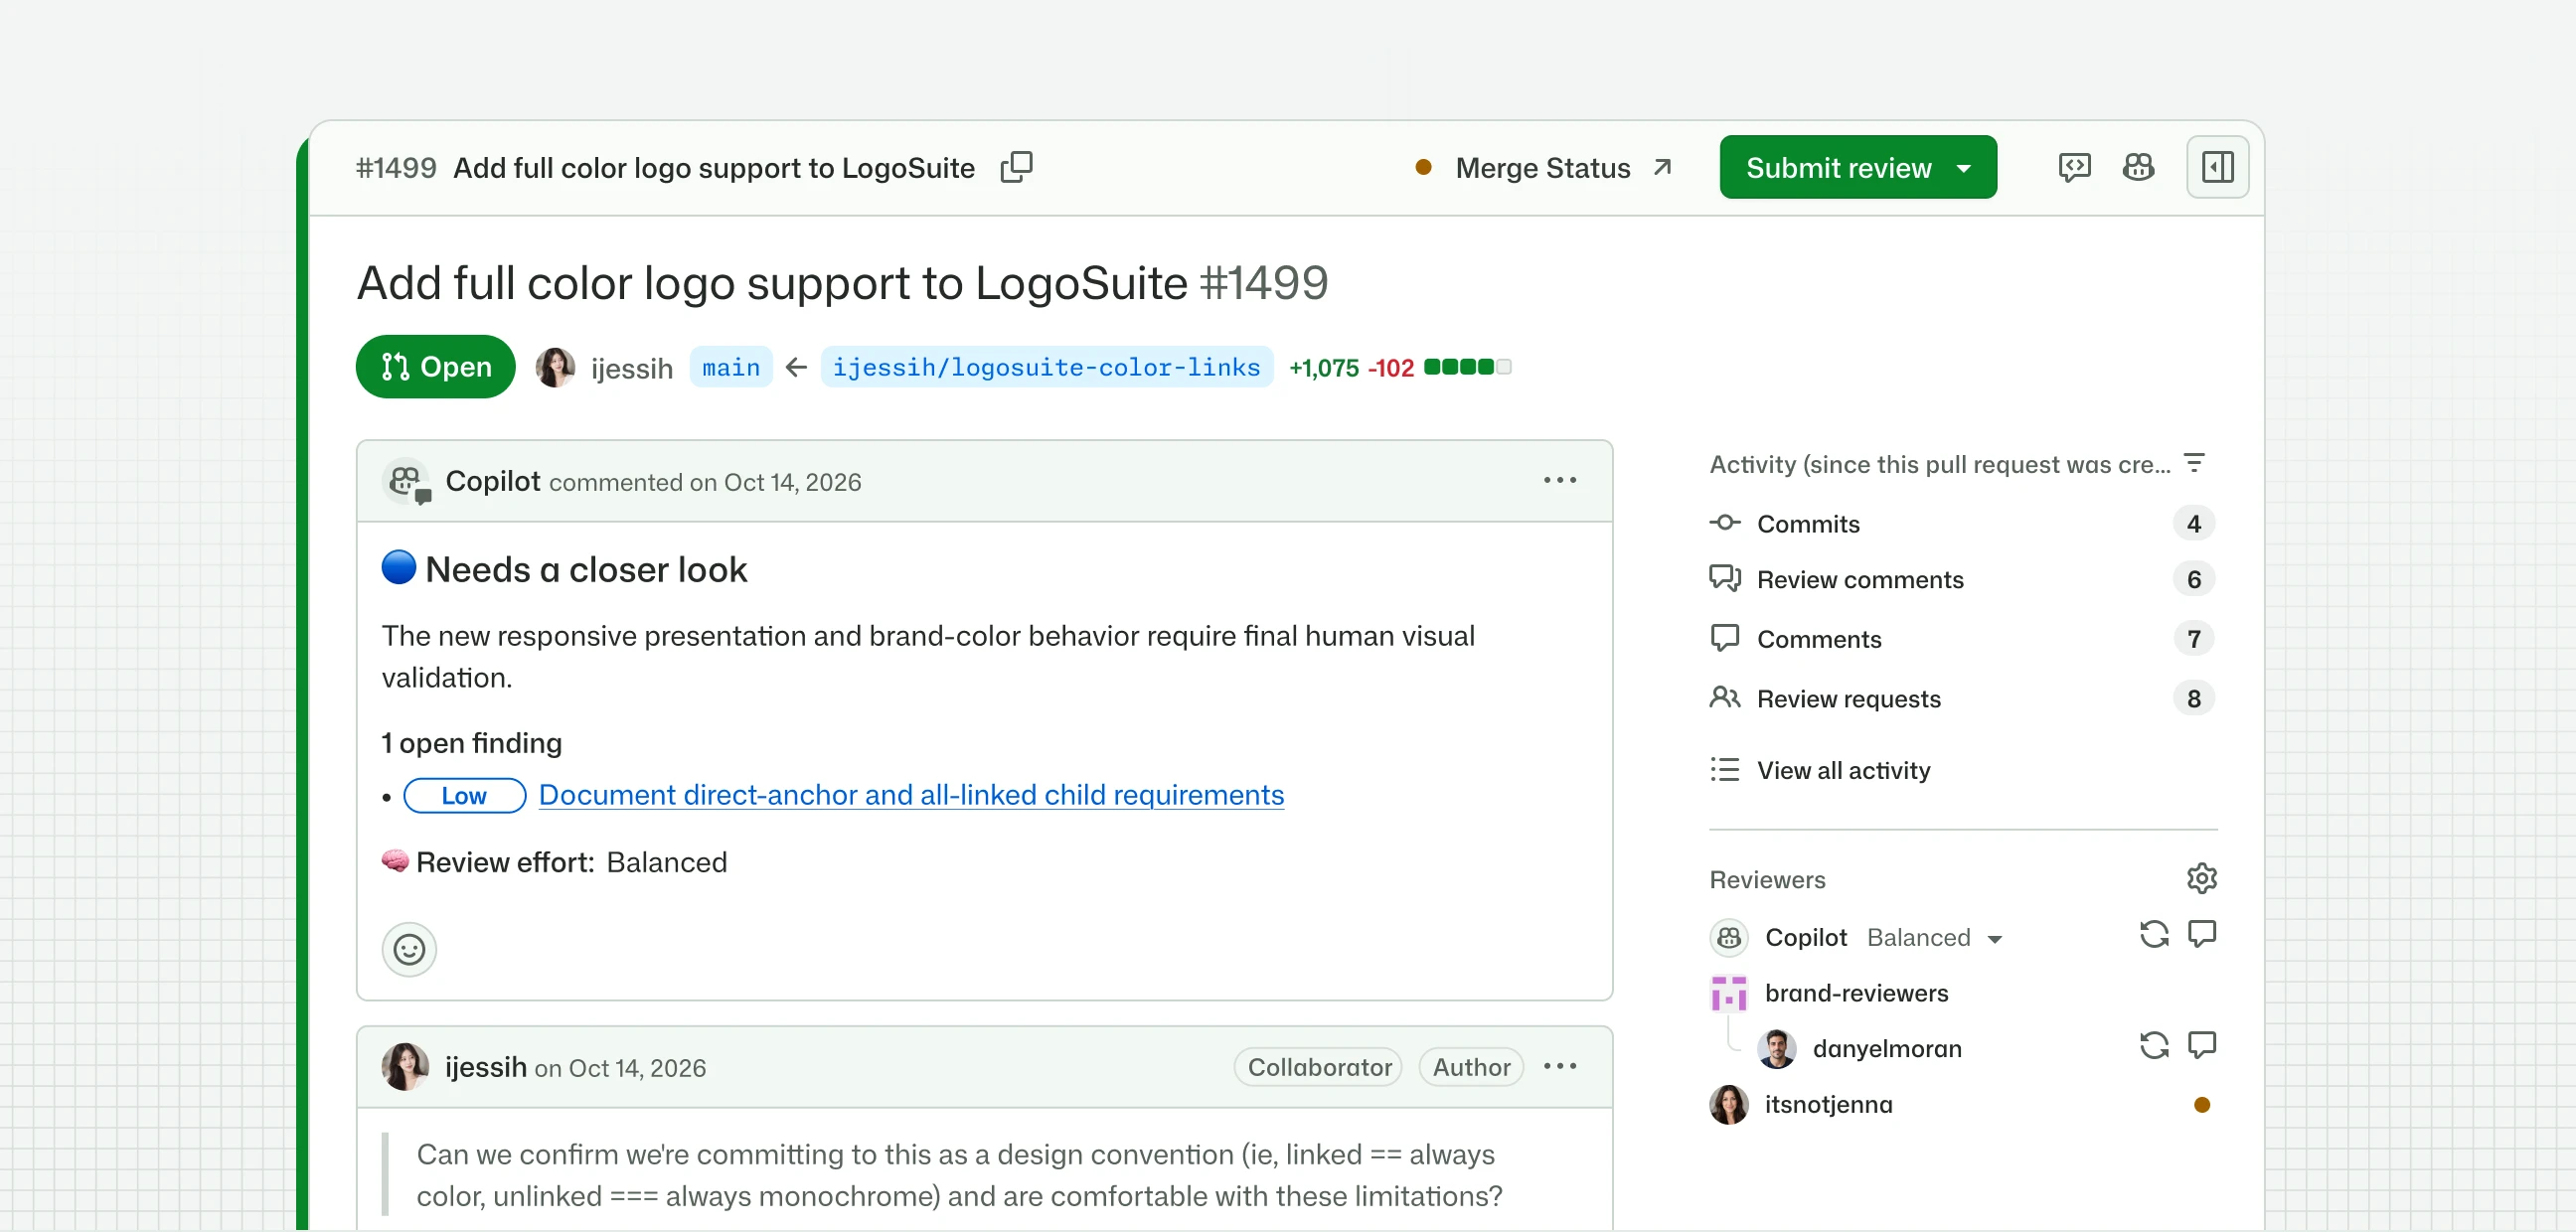Click the Review effort: Balanced line
Image resolution: width=2576 pixels, height=1232 pixels.
555,862
